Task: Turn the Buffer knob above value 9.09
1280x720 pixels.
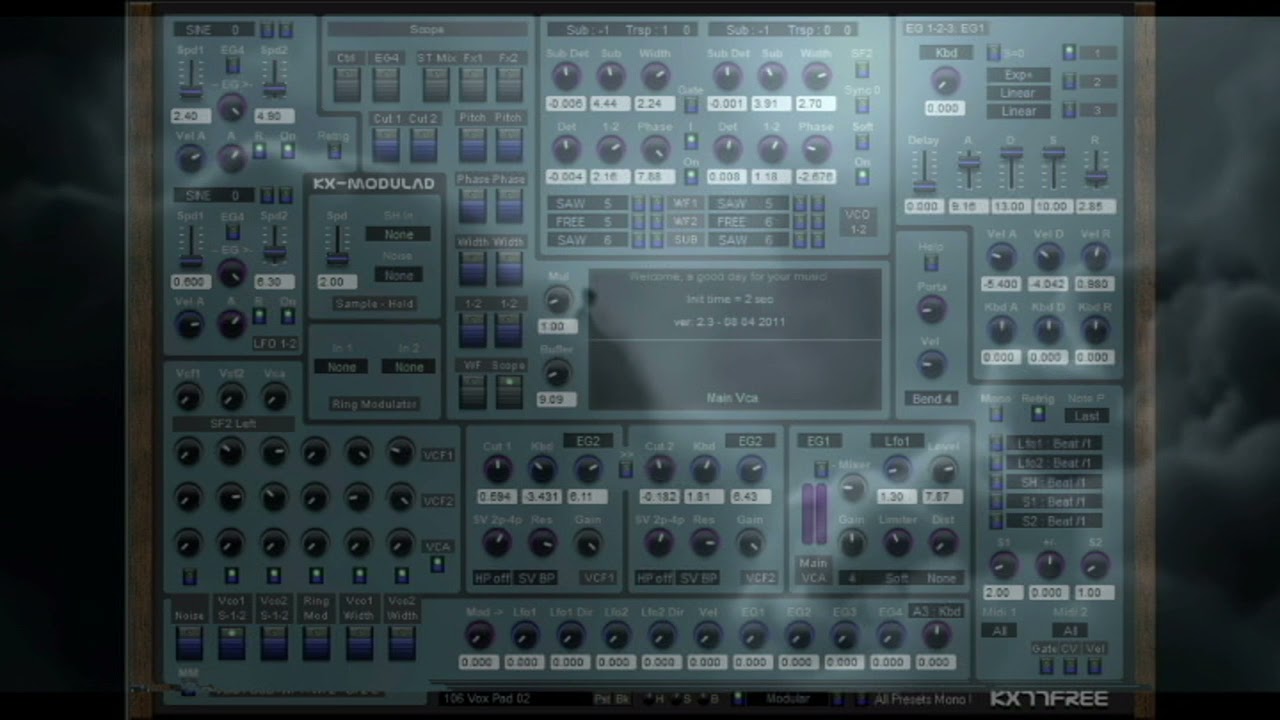Action: click(557, 373)
